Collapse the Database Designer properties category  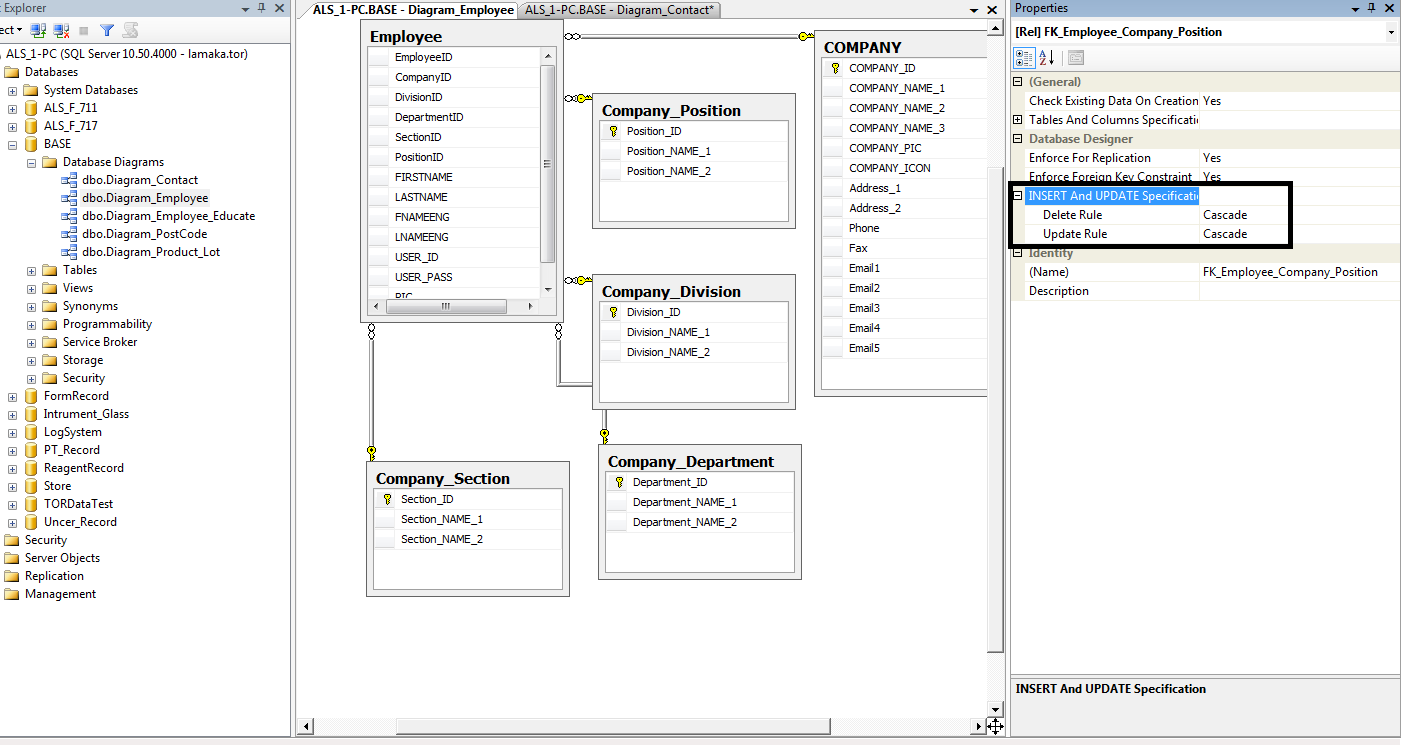click(x=1018, y=139)
